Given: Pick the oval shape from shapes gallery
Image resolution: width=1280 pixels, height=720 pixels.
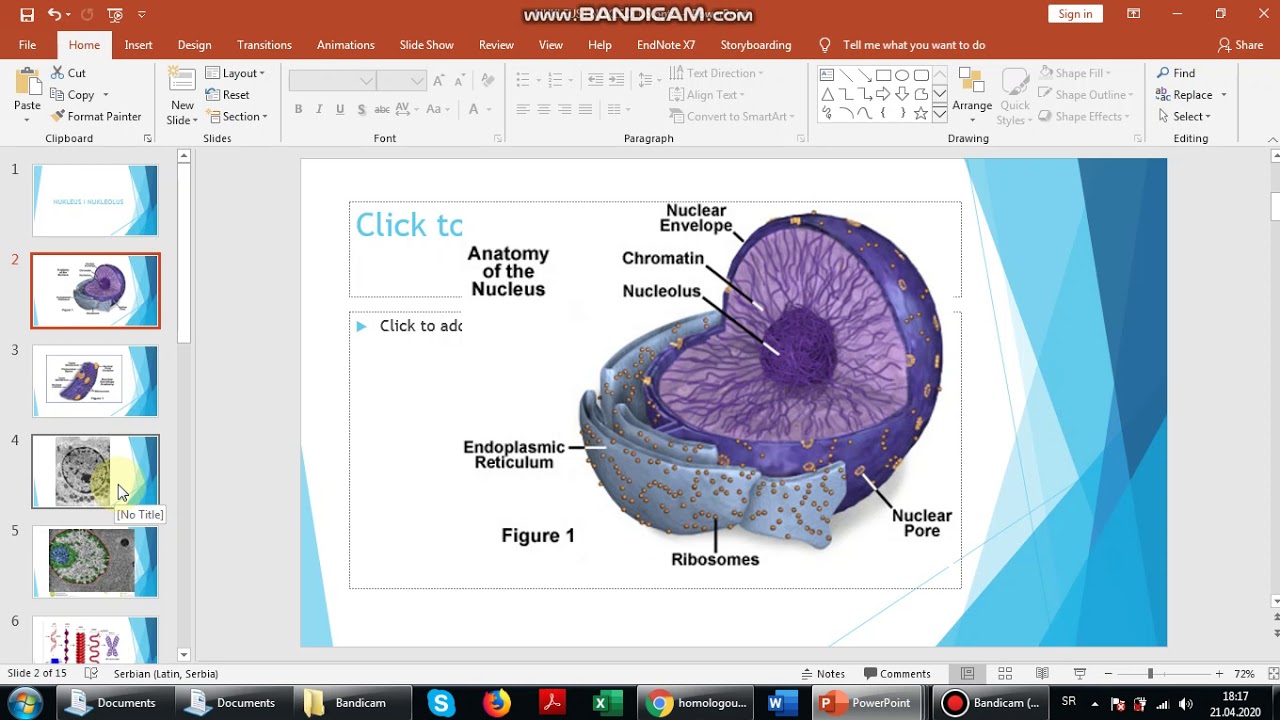Looking at the screenshot, I should [x=902, y=75].
